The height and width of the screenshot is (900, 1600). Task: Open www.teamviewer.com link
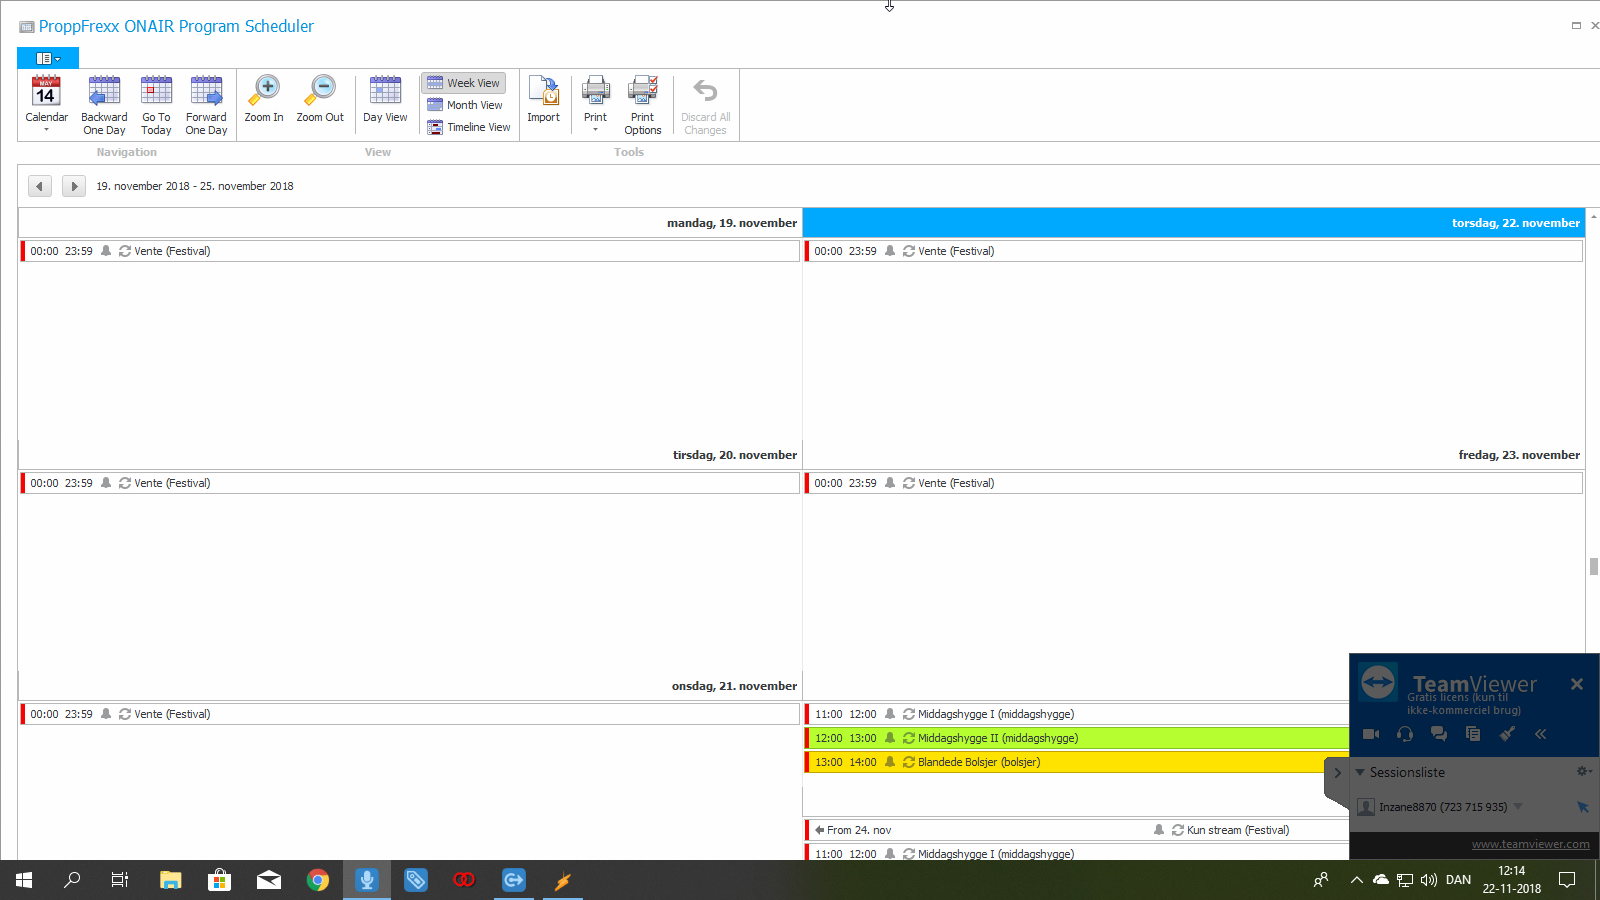click(1530, 844)
